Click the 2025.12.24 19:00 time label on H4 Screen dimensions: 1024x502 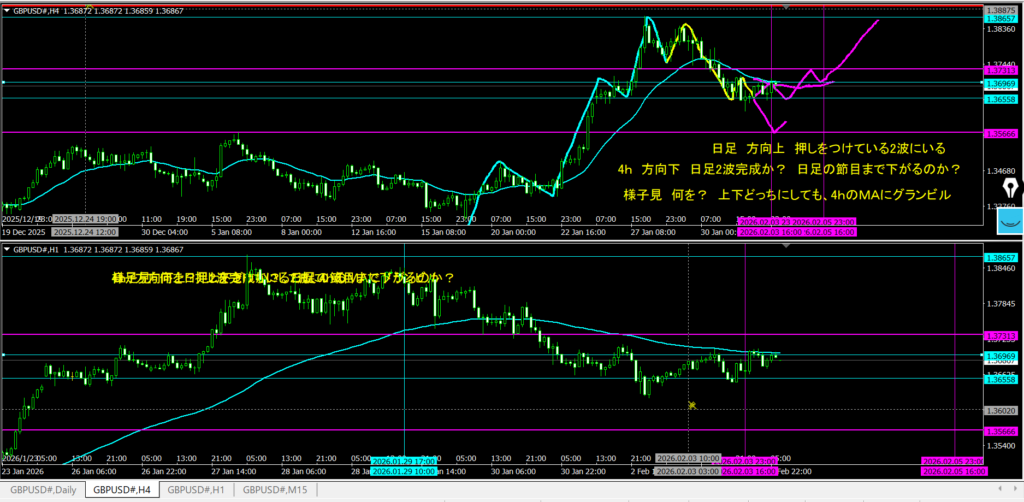click(x=87, y=217)
